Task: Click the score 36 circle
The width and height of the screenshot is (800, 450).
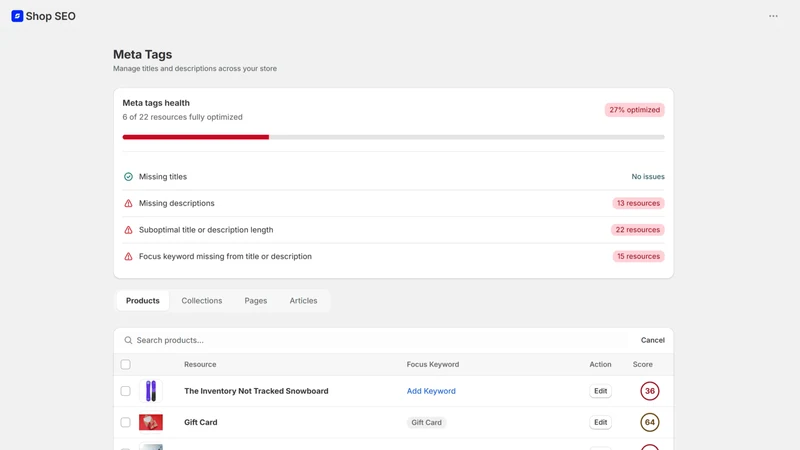Action: tap(649, 391)
